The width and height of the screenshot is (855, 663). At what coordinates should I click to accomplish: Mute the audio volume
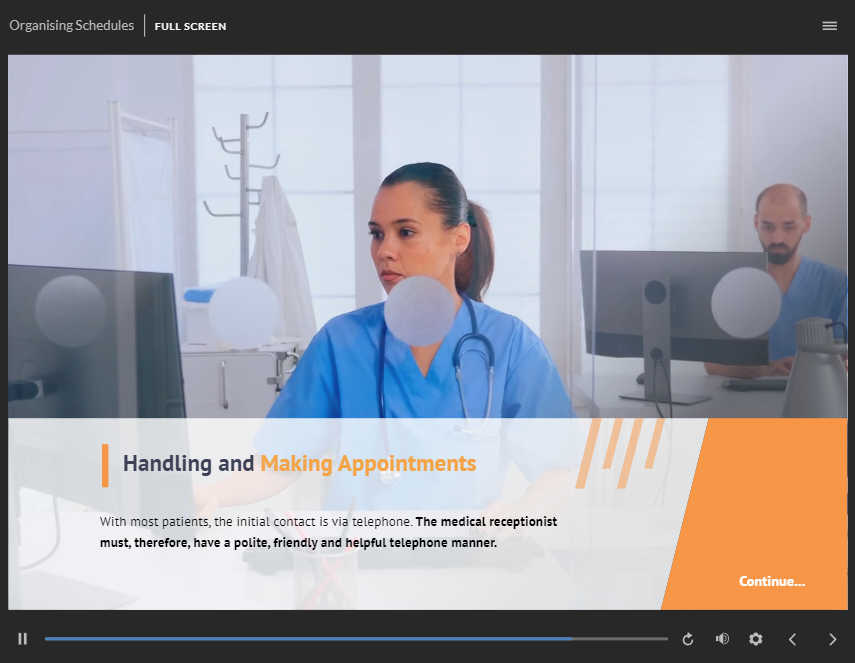point(722,638)
